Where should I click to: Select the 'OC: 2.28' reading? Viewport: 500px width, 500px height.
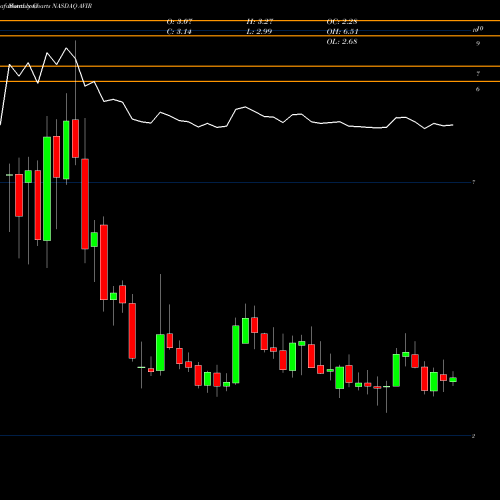point(342,22)
